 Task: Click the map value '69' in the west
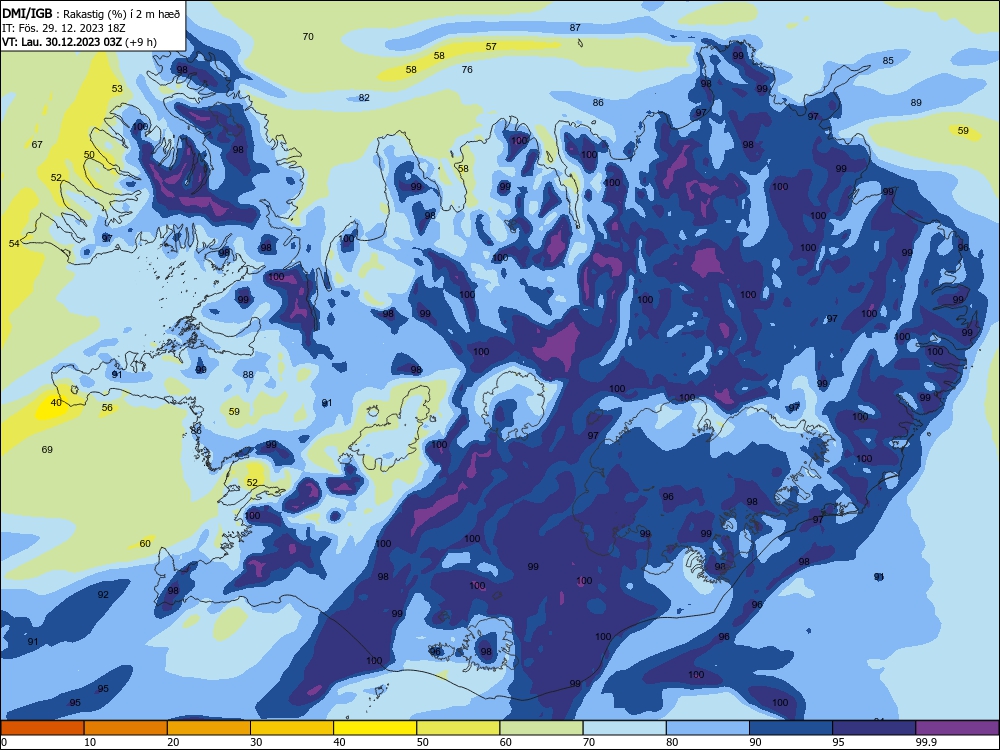coord(47,450)
